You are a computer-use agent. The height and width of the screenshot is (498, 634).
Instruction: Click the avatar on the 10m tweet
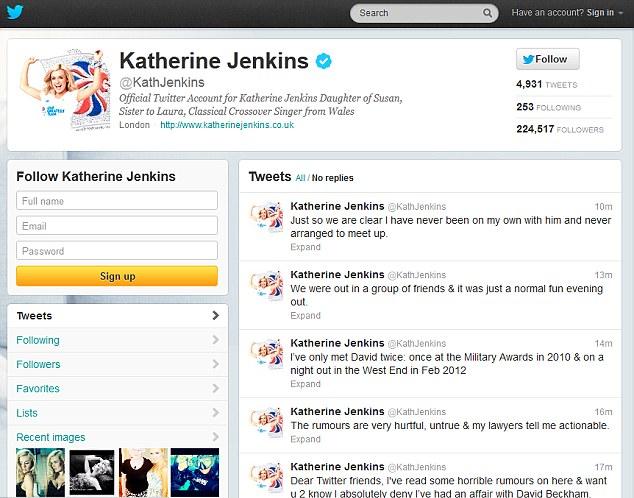point(267,217)
